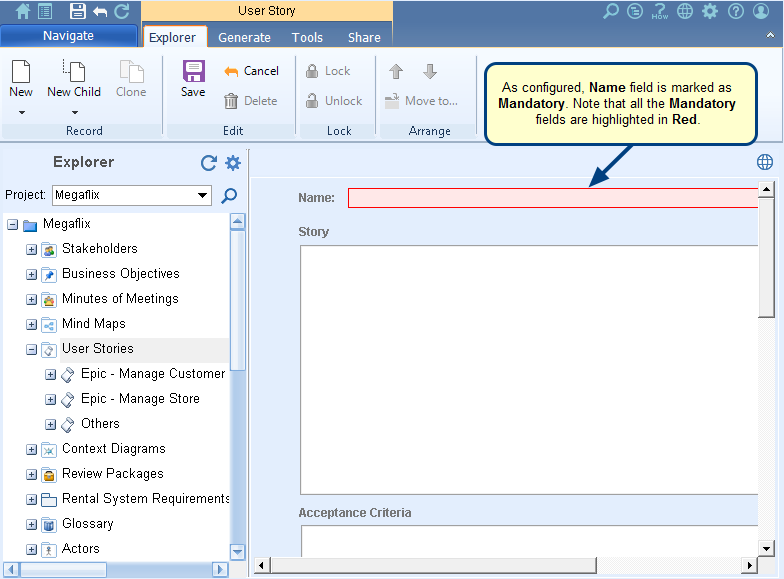Switch to the Navigate tab

point(68,36)
